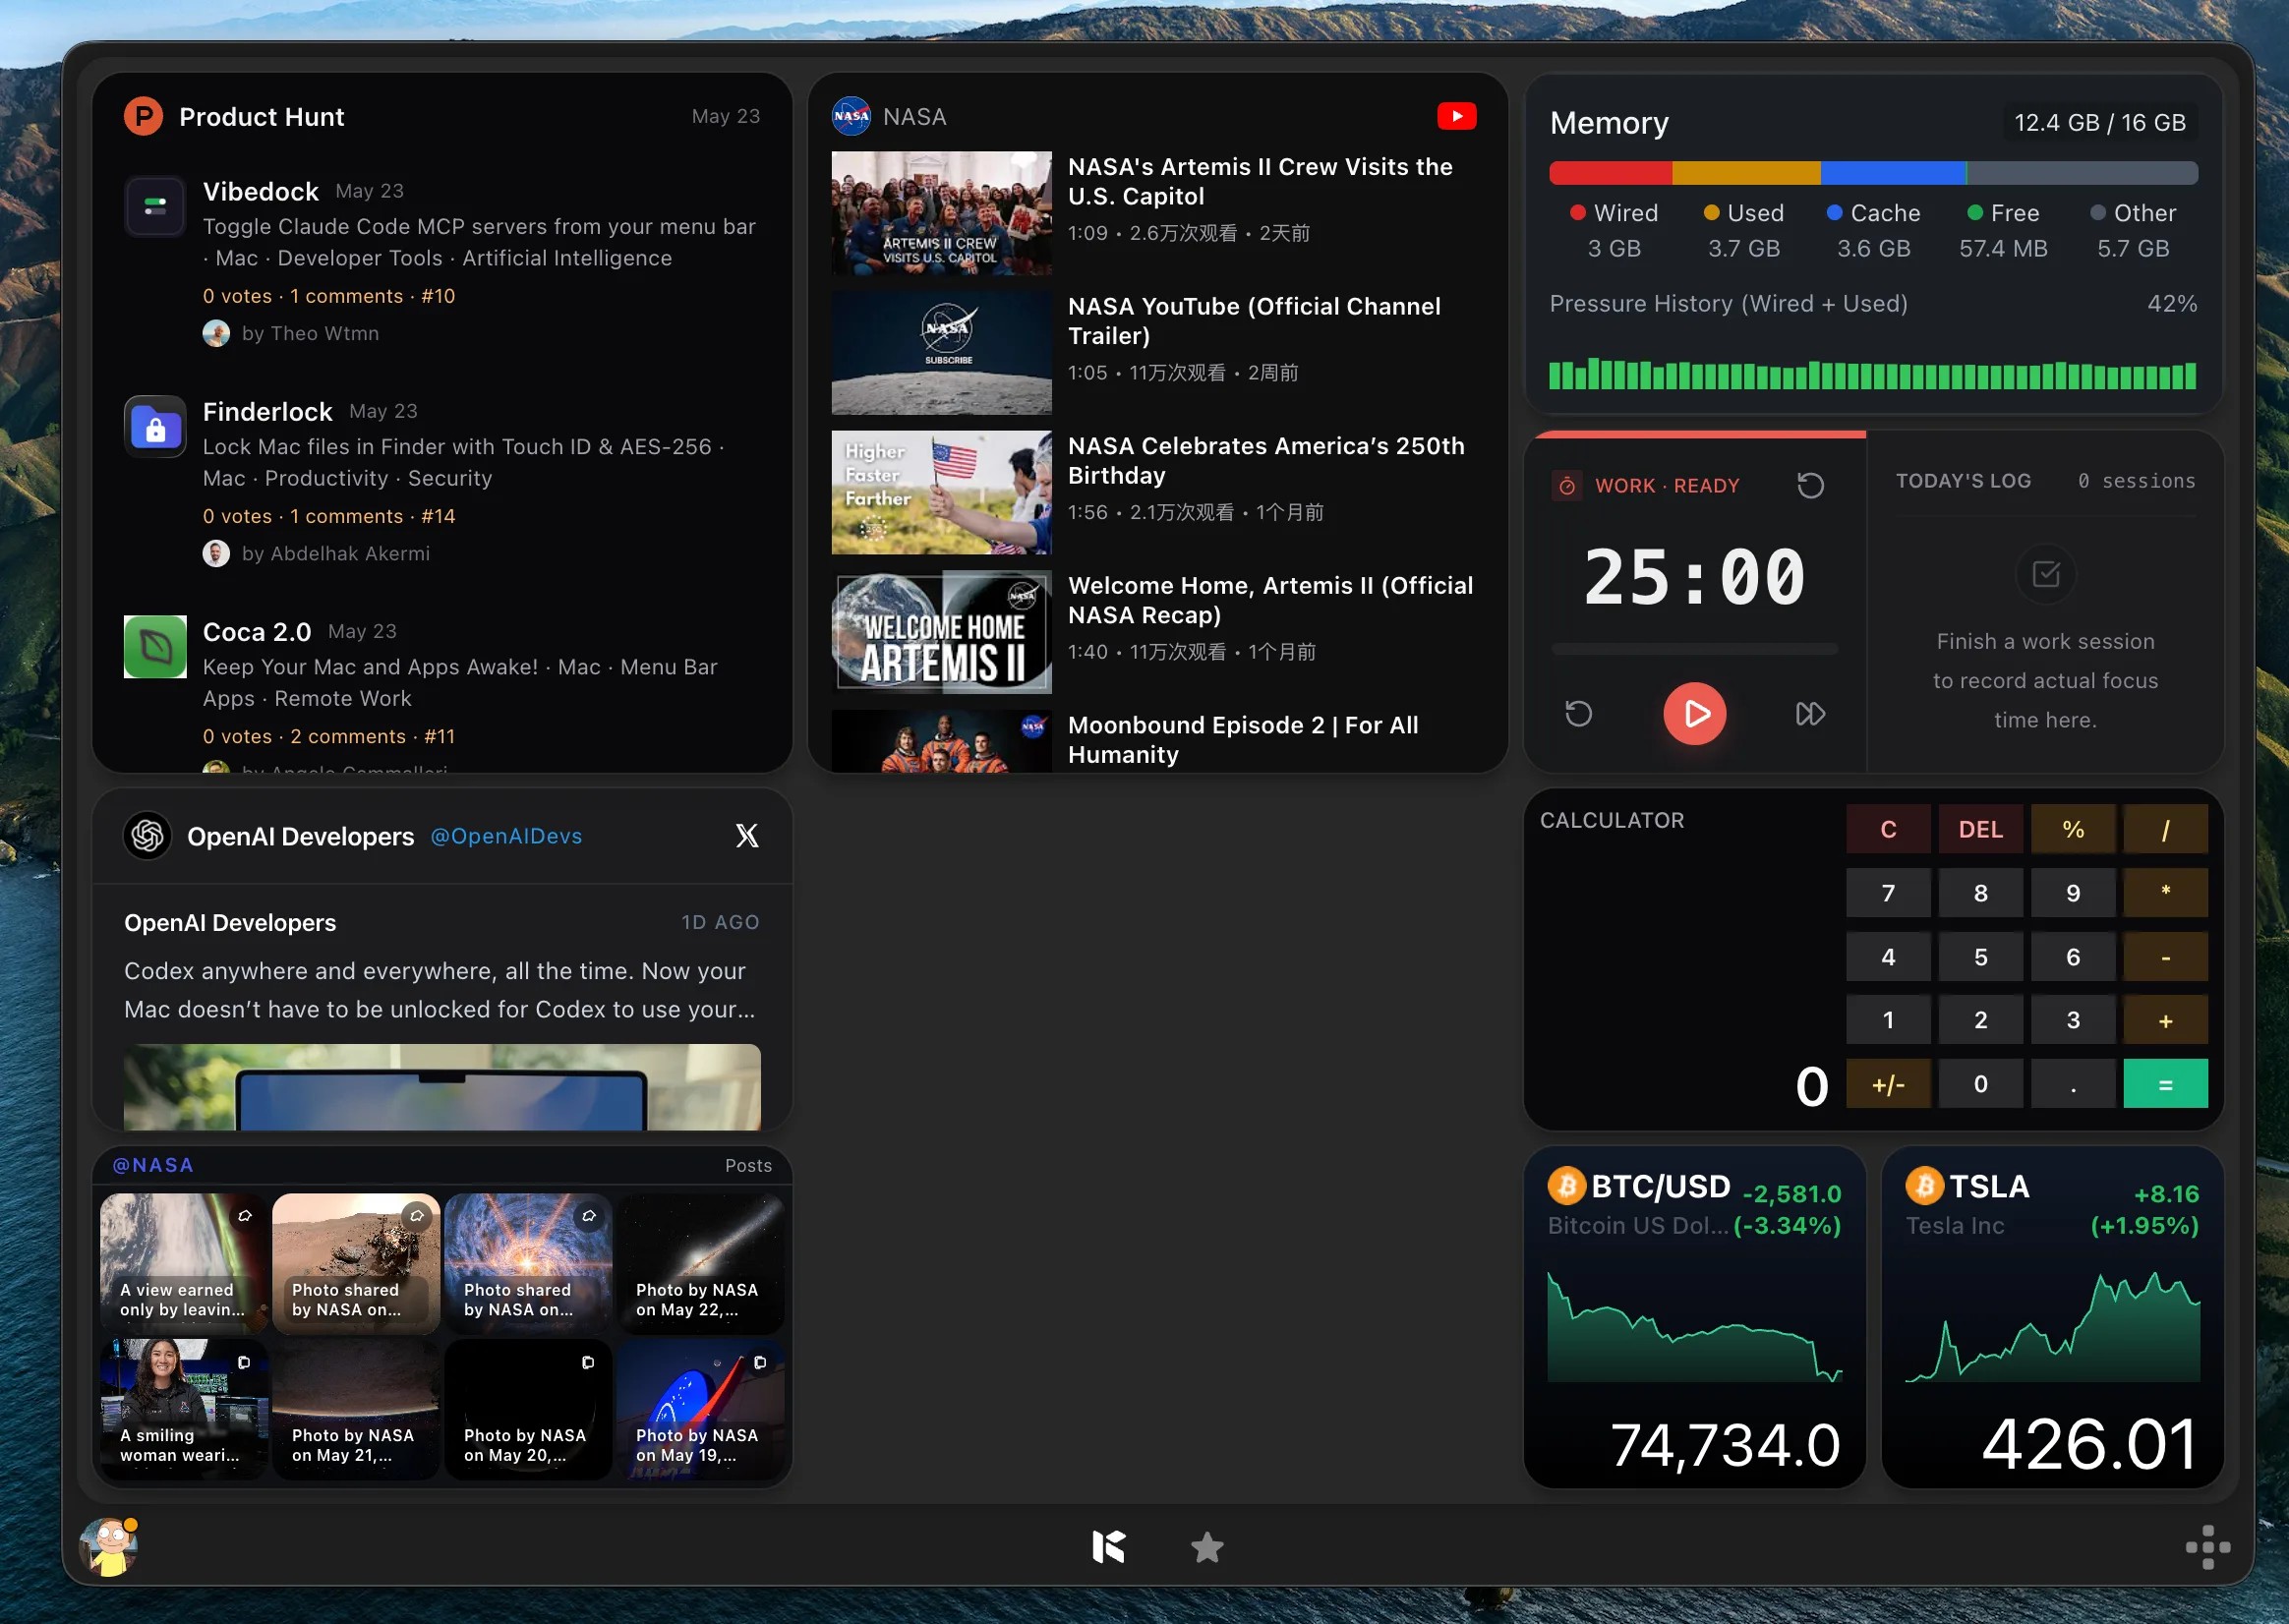Click the '0 sessions' counter
This screenshot has width=2289, height=1624.
coord(2137,481)
